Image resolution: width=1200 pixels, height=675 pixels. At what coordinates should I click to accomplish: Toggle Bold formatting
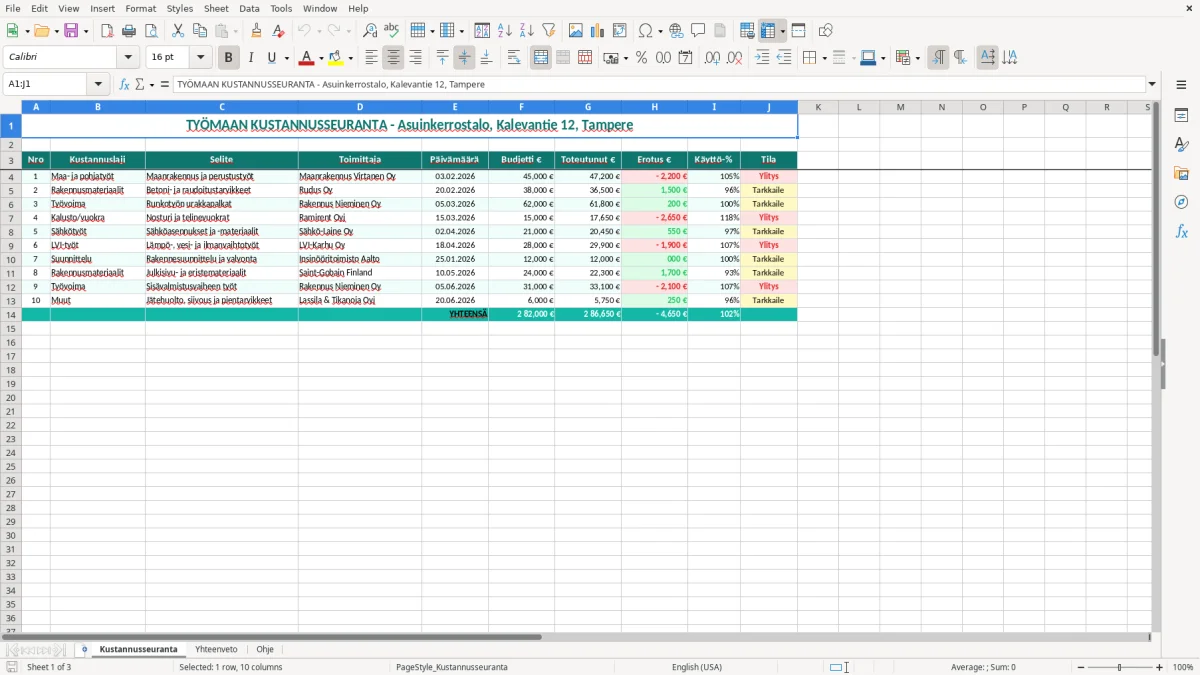pyautogui.click(x=229, y=58)
